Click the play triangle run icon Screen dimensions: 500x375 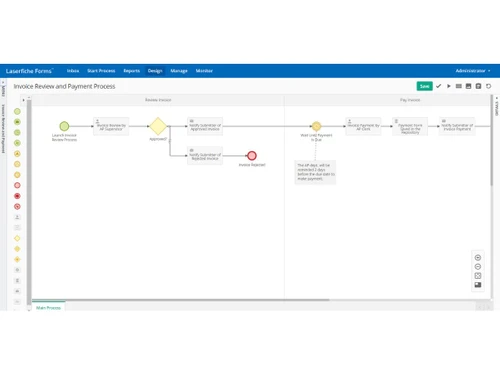(449, 86)
